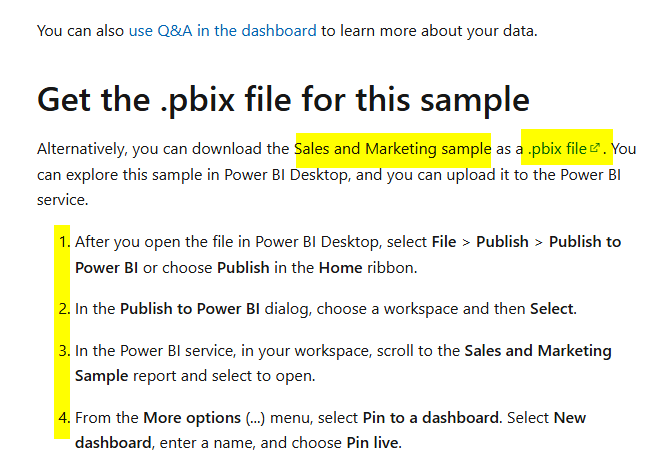Viewport: 651px width, 461px height.
Task: Click step number 2 in the list
Action: [x=64, y=309]
